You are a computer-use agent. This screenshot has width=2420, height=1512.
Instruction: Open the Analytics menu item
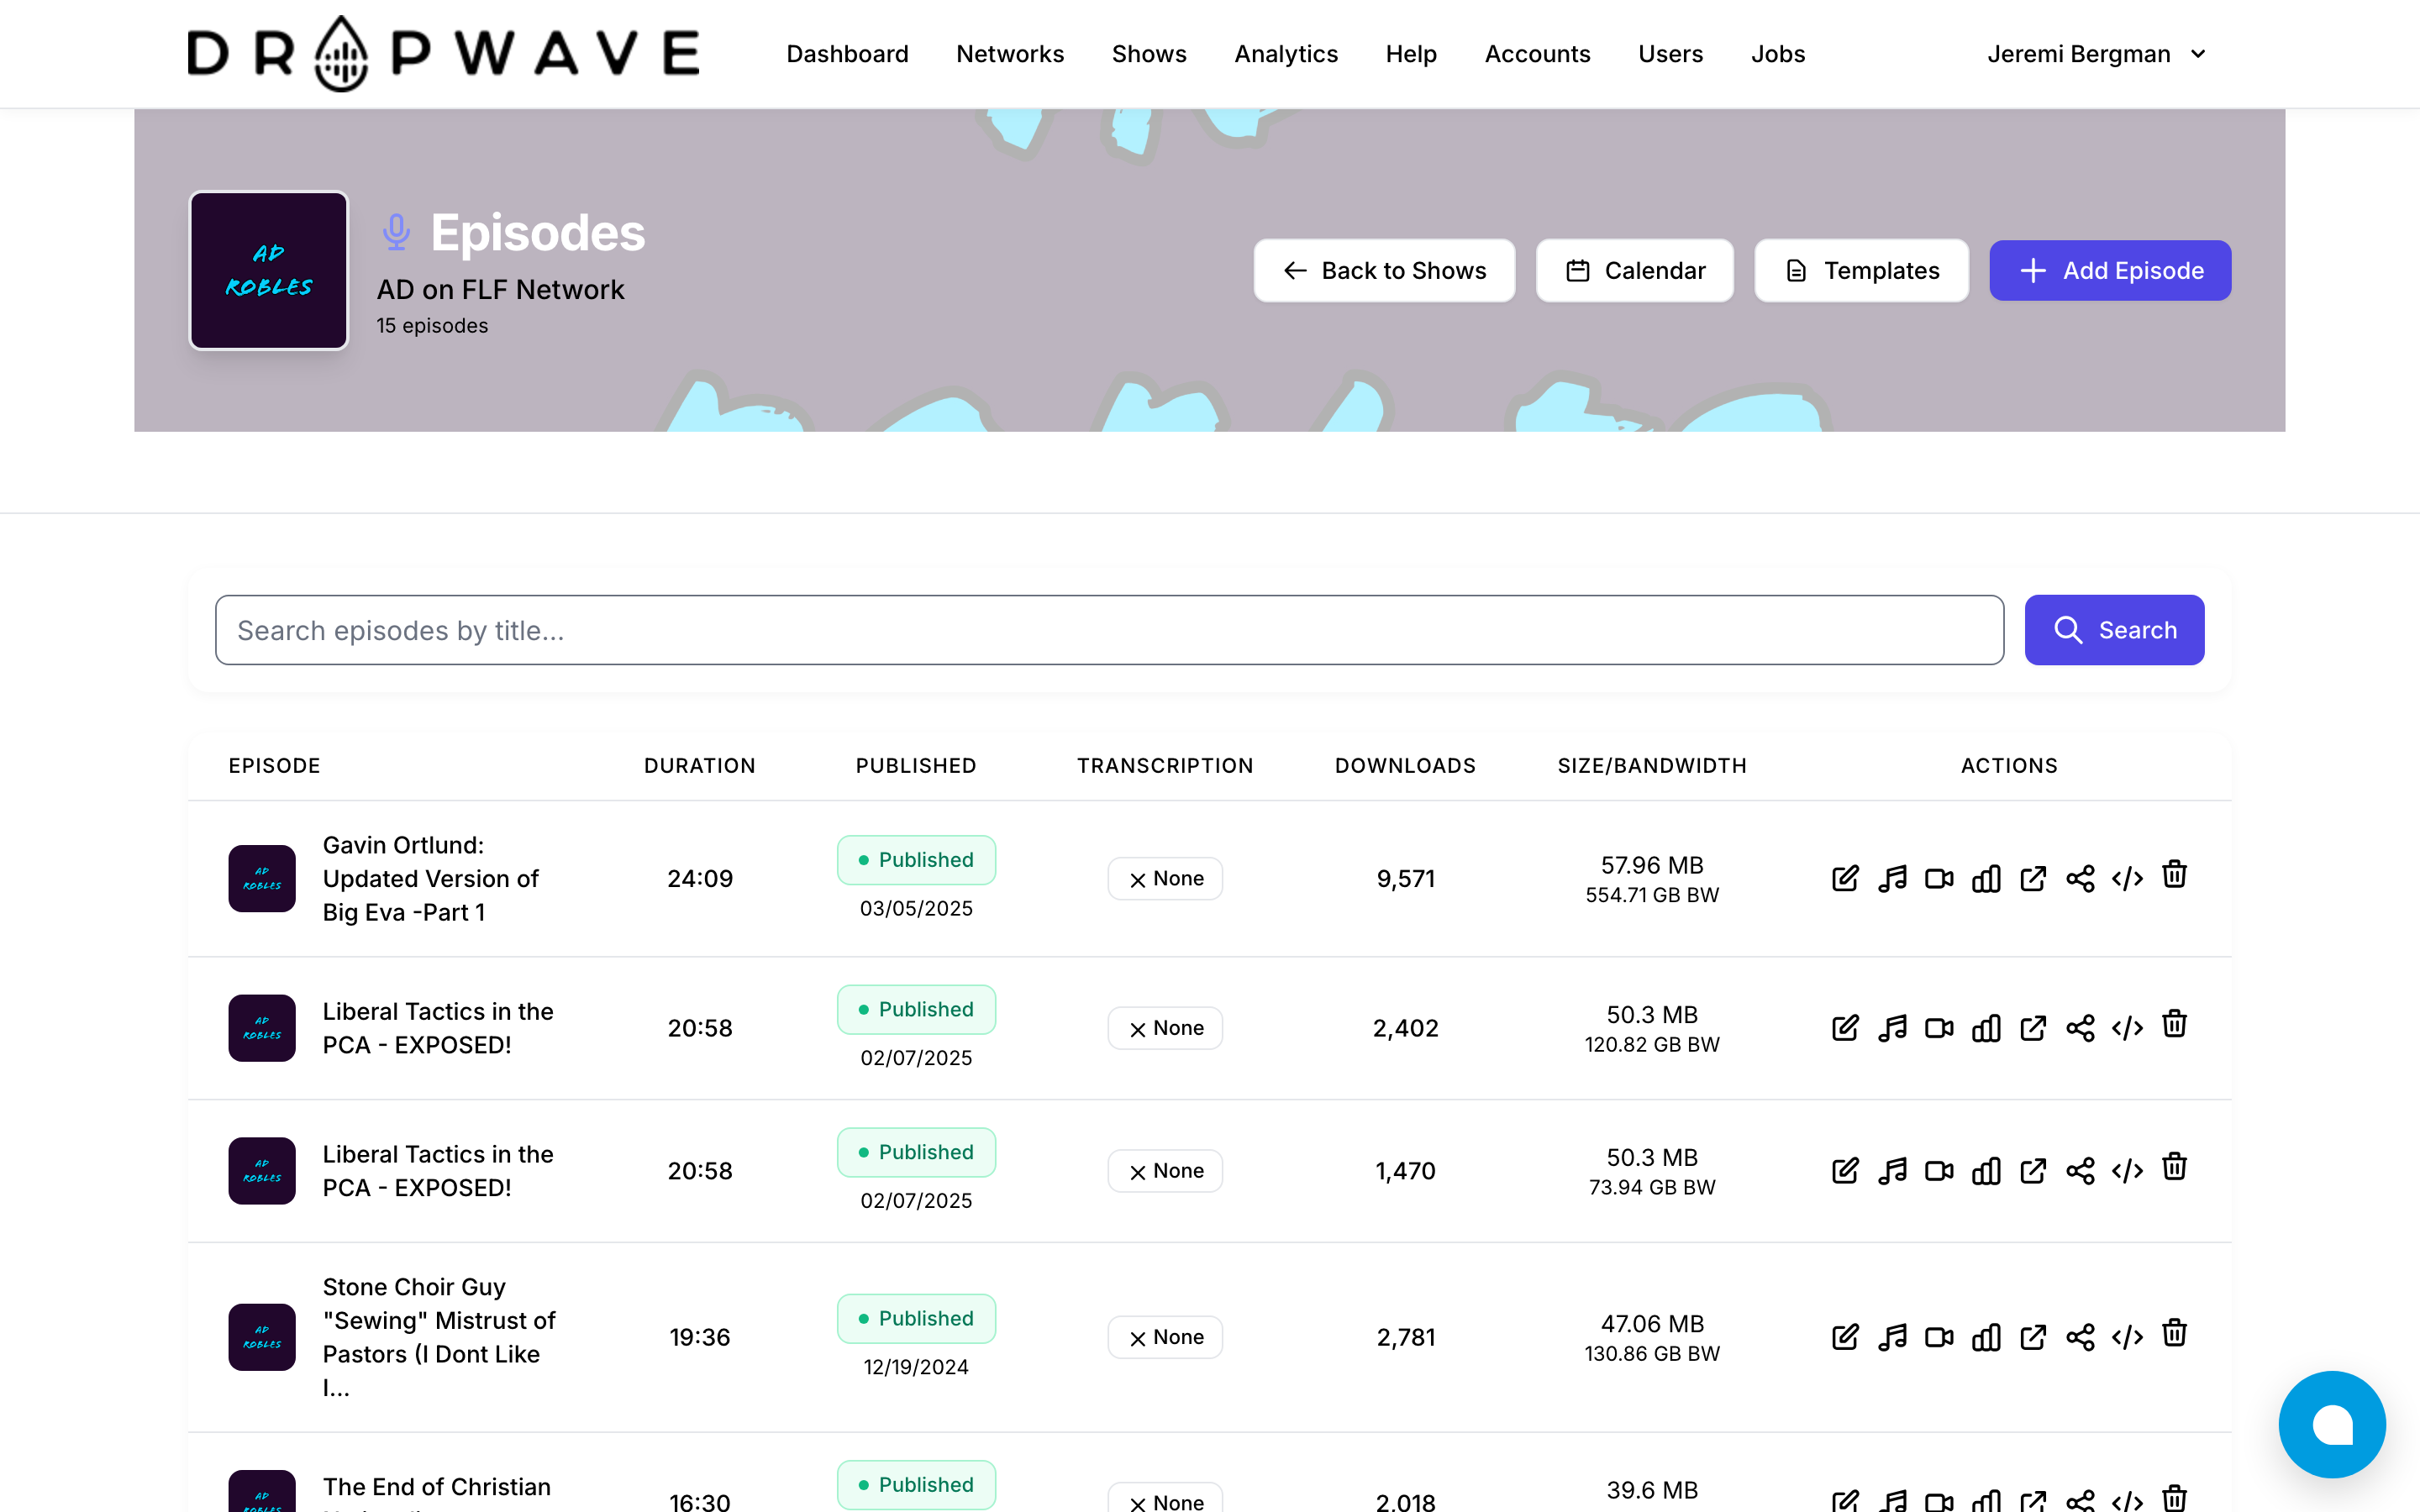[x=1285, y=54]
